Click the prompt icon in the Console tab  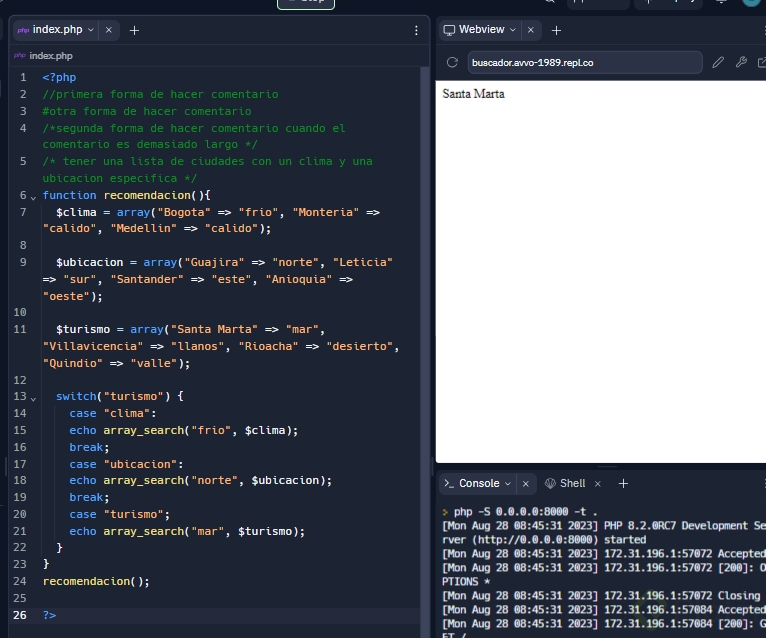(448, 484)
